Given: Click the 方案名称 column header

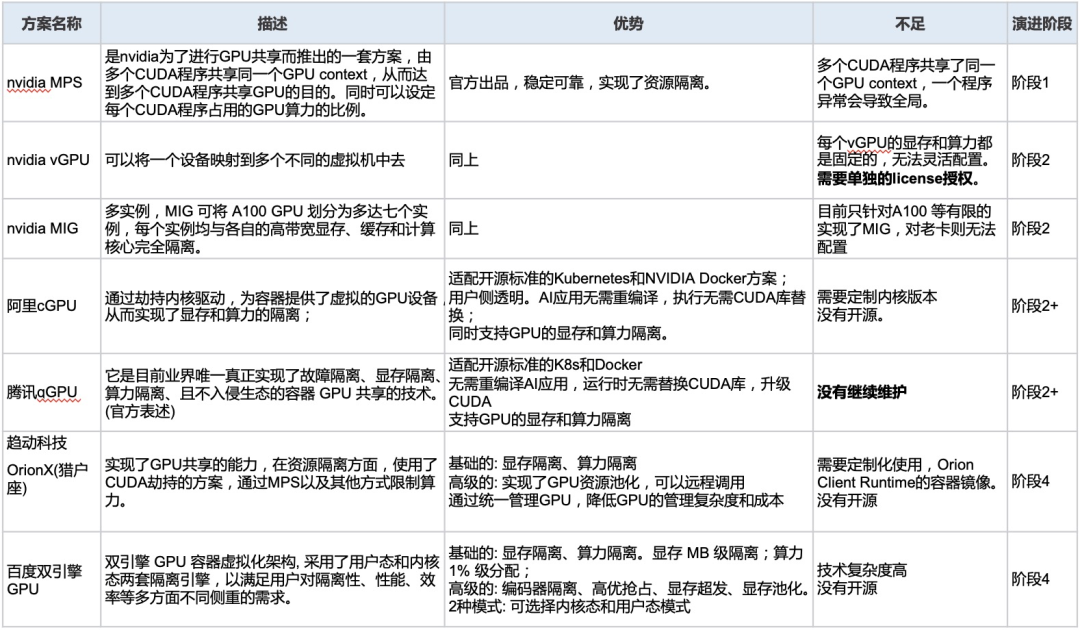Looking at the screenshot, I should tap(52, 23).
